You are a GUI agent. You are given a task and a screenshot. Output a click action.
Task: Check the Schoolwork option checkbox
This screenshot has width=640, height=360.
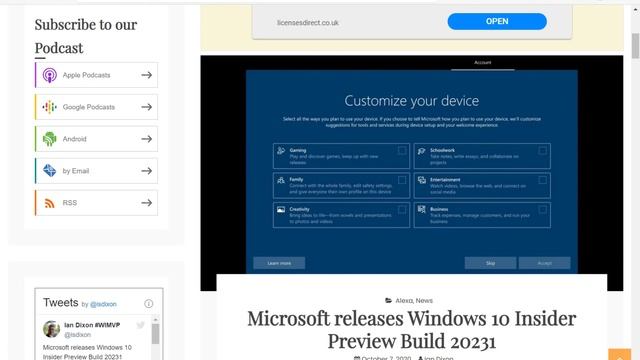pyautogui.click(x=542, y=151)
